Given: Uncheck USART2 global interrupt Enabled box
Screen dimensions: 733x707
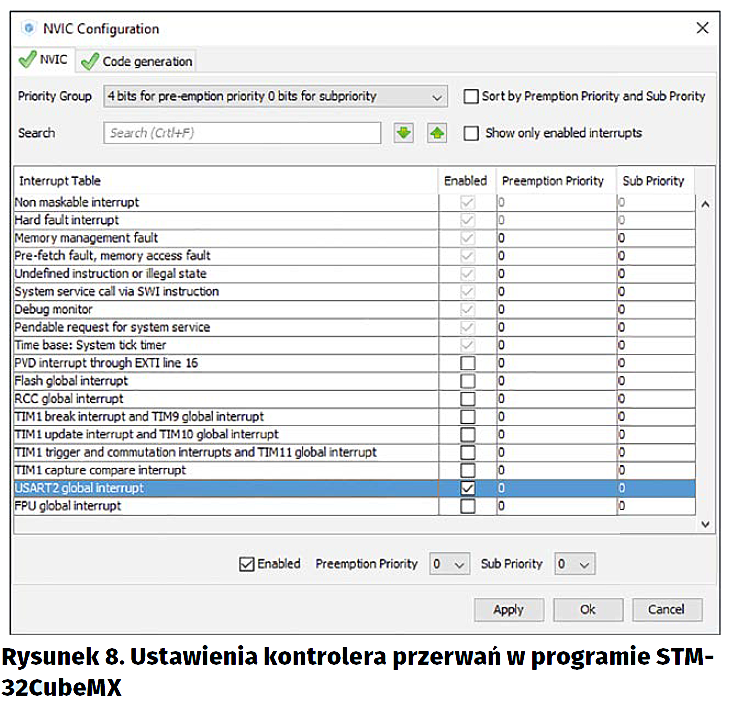Looking at the screenshot, I should 467,488.
